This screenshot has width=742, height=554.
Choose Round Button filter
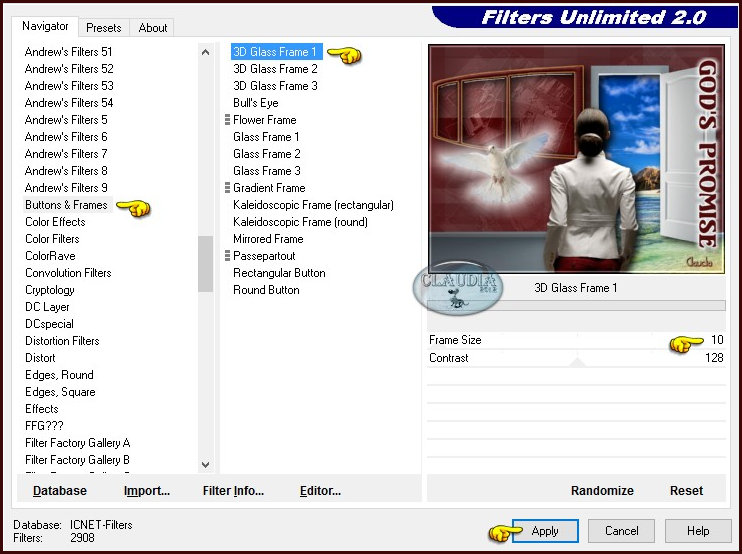click(x=266, y=290)
